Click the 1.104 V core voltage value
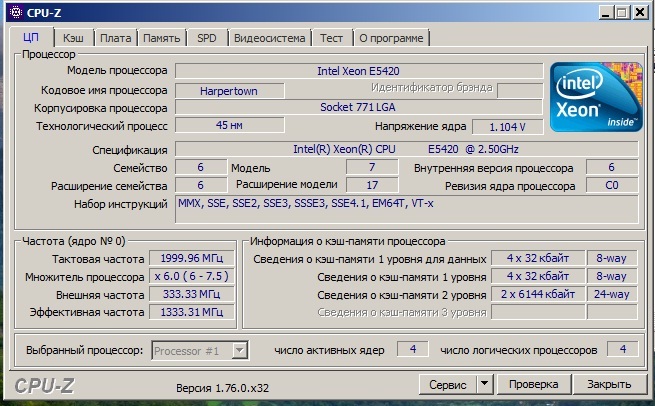Viewport: 655px width, 406px height. (x=508, y=127)
